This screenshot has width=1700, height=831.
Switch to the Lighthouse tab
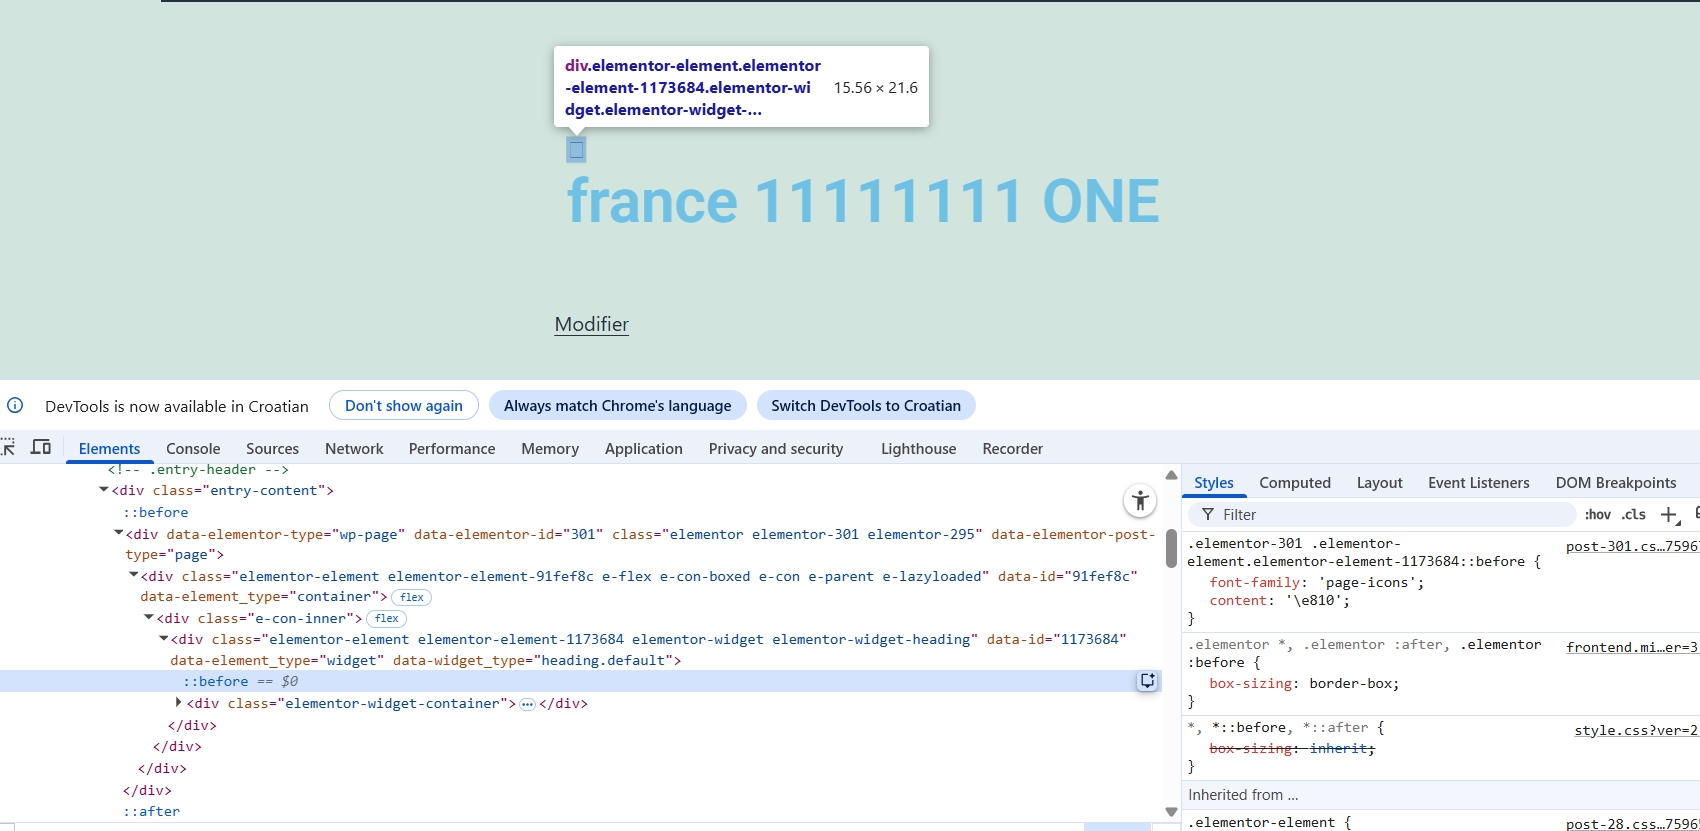point(919,449)
